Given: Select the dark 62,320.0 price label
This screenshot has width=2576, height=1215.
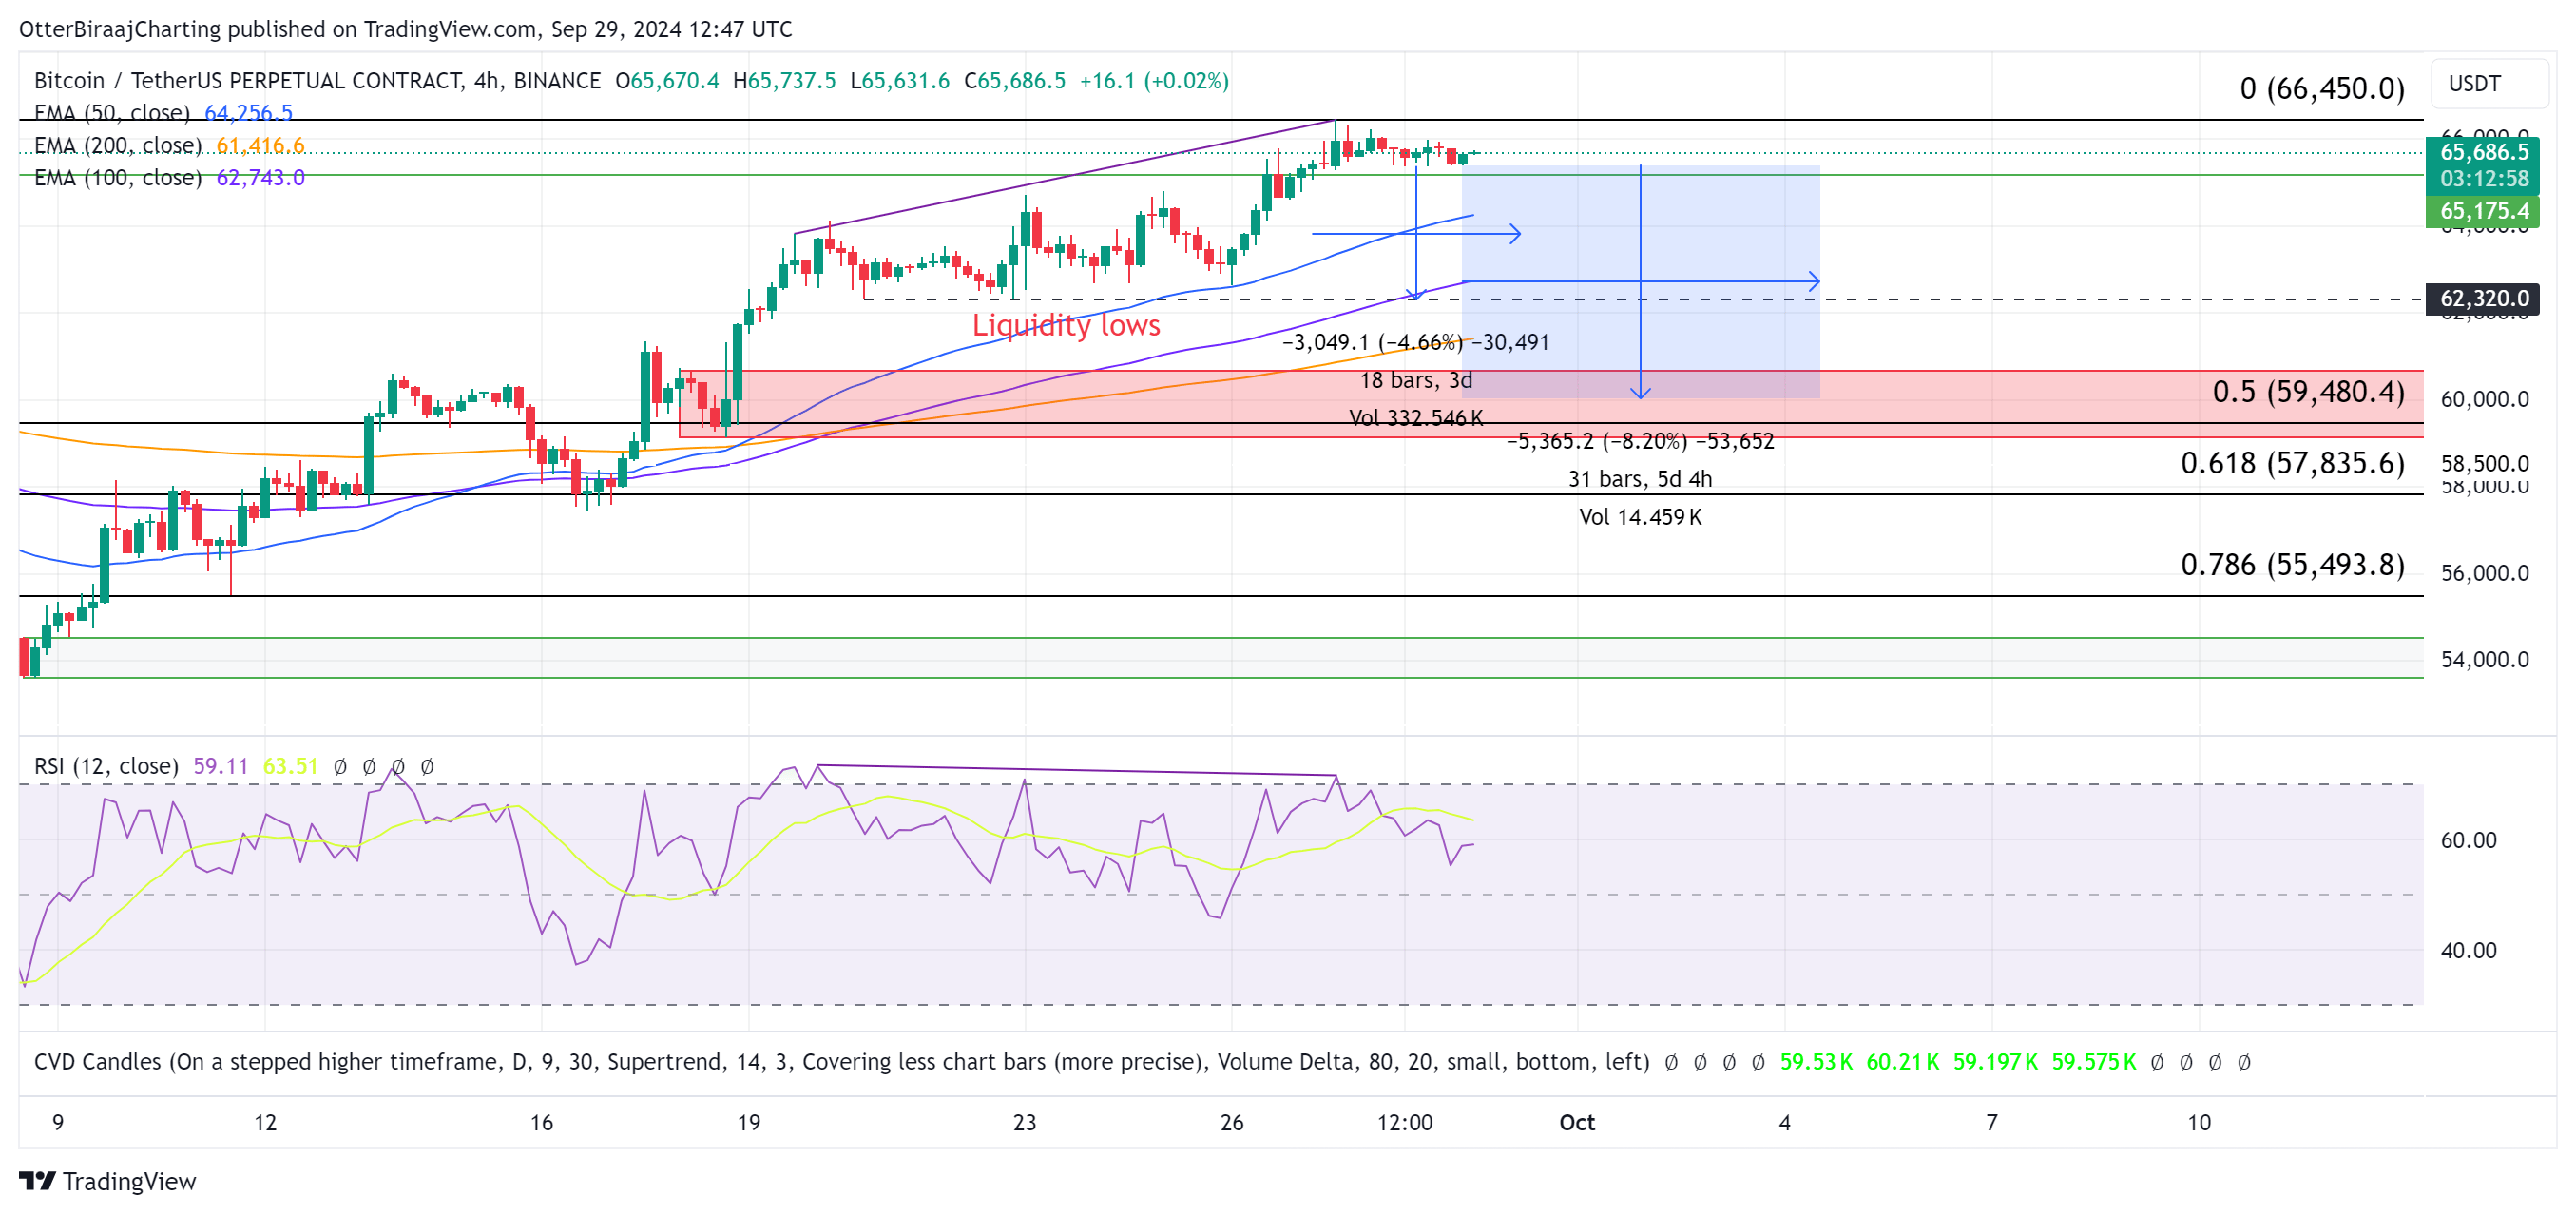Looking at the screenshot, I should point(2483,298).
